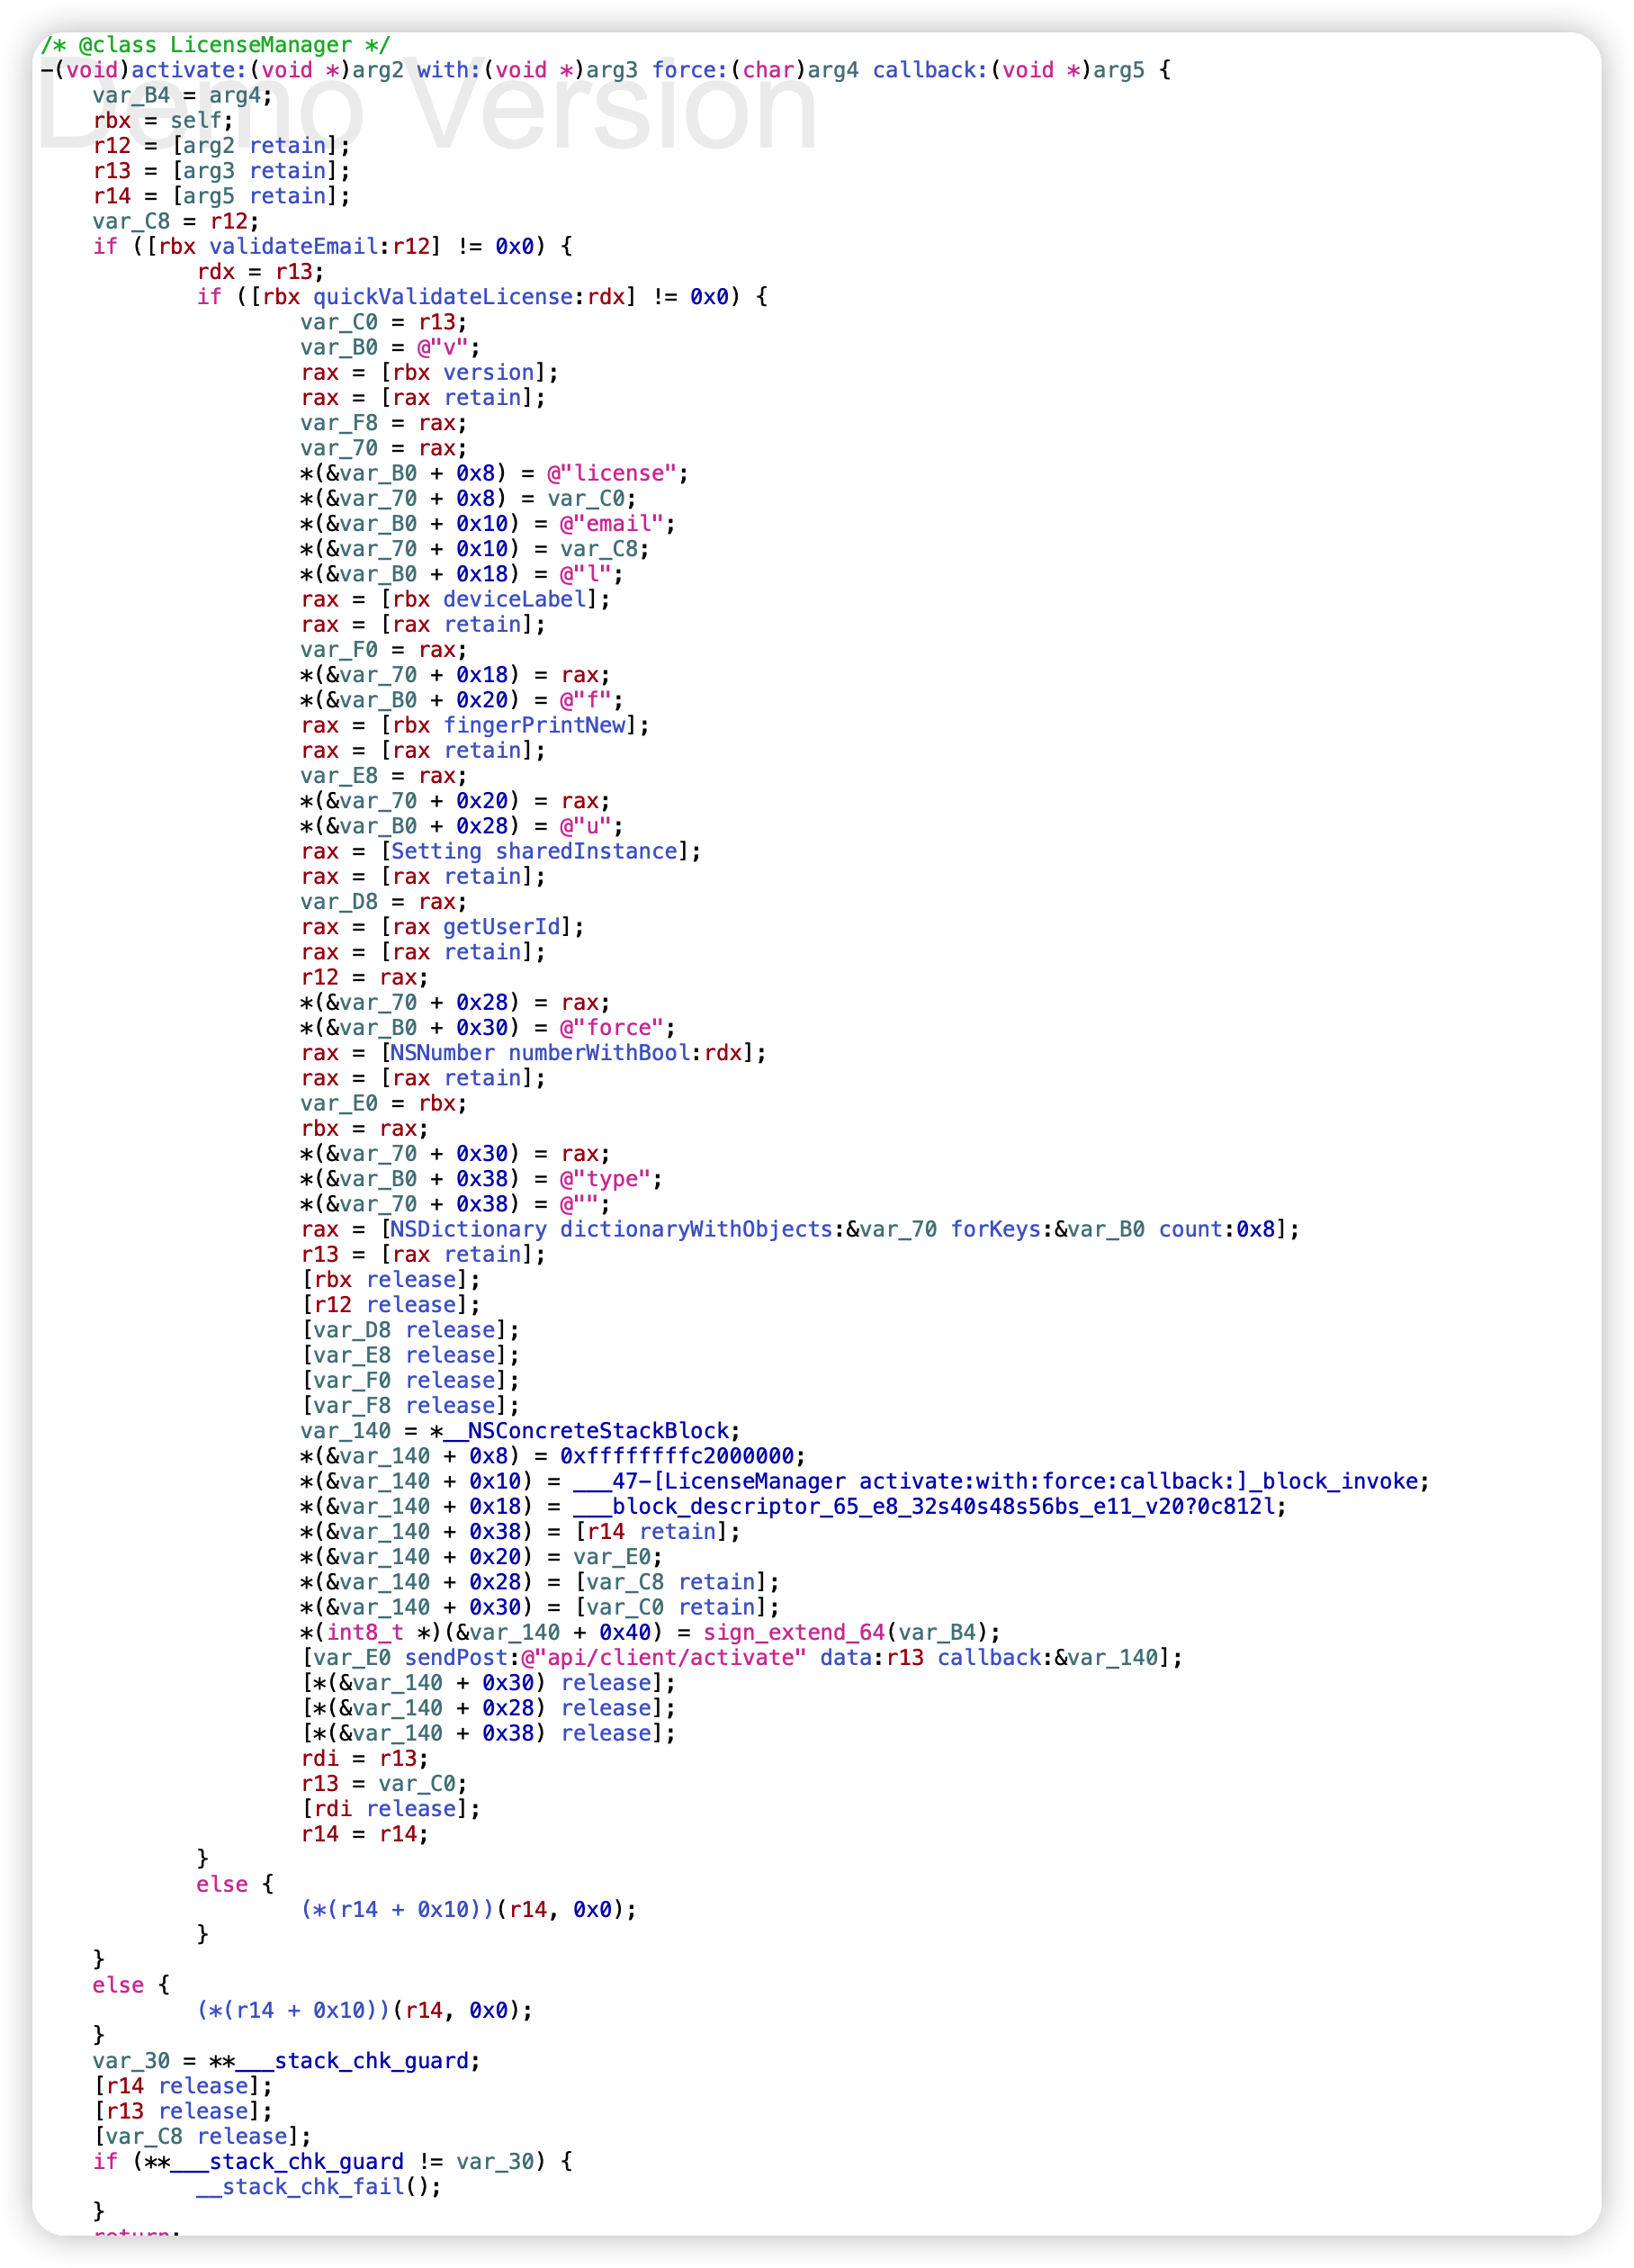1634x2268 pixels.
Task: Click the "var_30 = **___stack_chk_guard;" line
Action: [286, 2061]
